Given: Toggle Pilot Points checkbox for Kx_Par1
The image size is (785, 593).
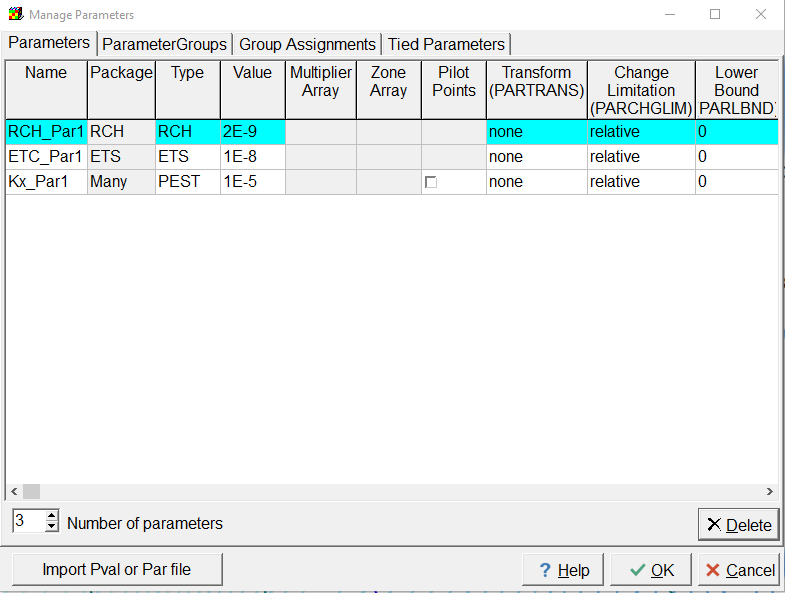Looking at the screenshot, I should click(x=431, y=182).
